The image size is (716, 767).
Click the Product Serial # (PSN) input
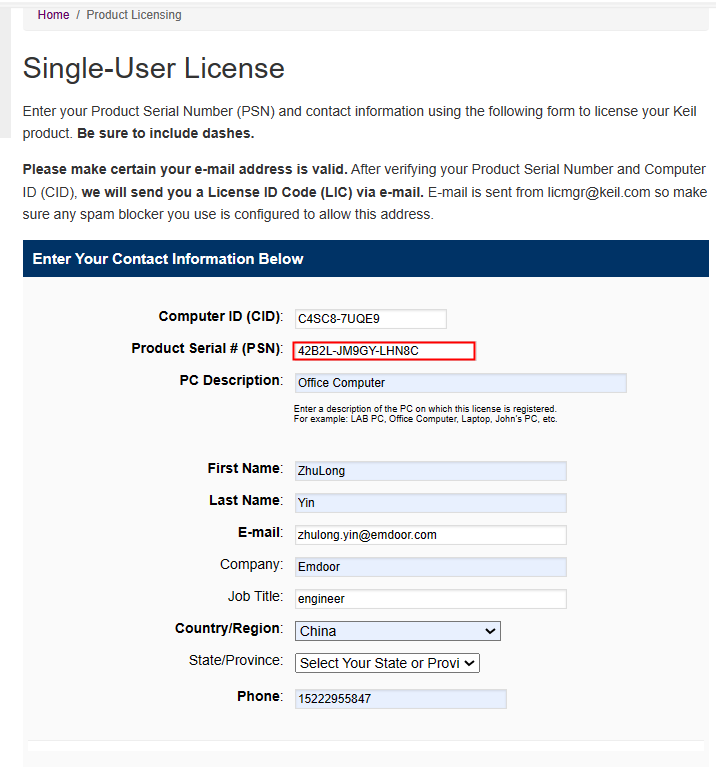pyautogui.click(x=384, y=351)
